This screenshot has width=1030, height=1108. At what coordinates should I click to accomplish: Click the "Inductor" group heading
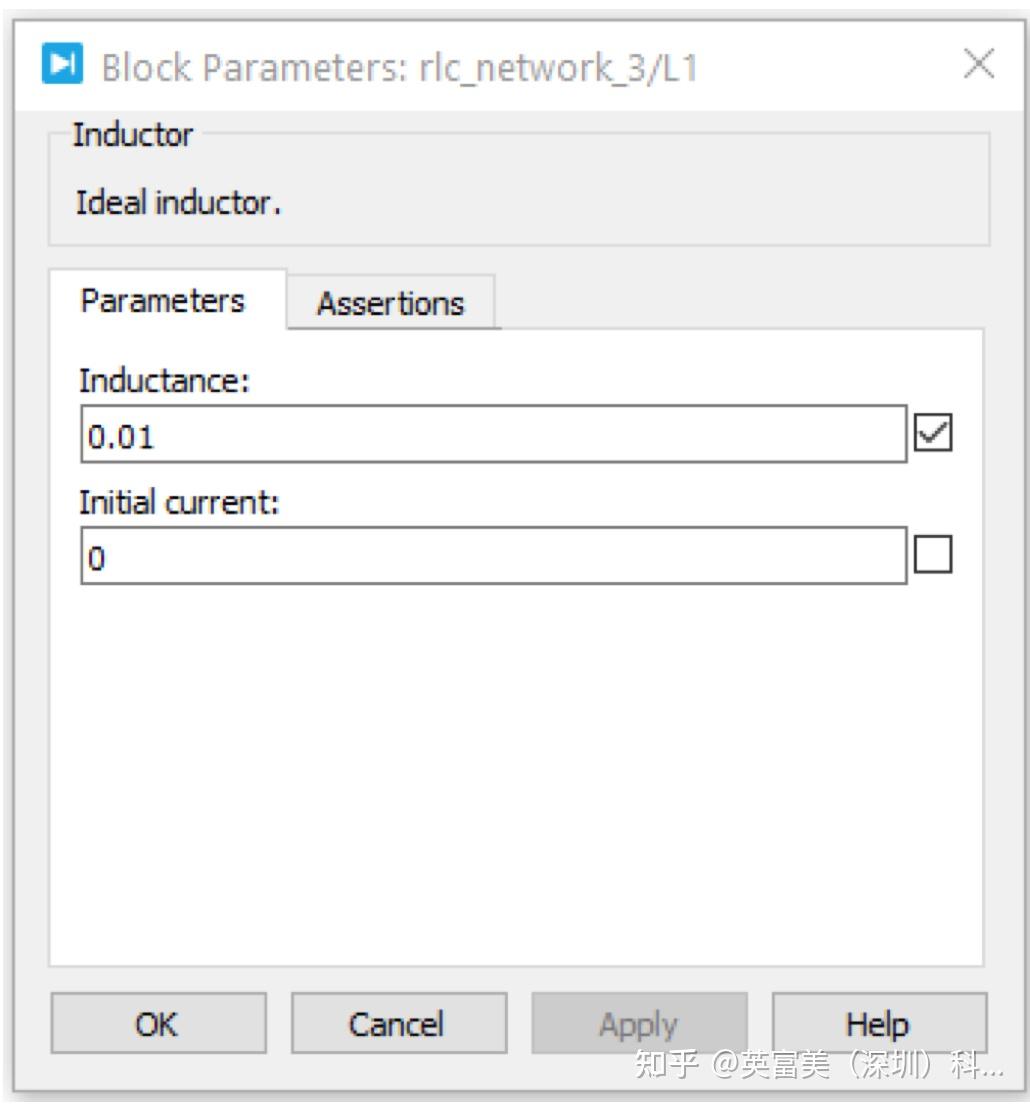[133, 135]
